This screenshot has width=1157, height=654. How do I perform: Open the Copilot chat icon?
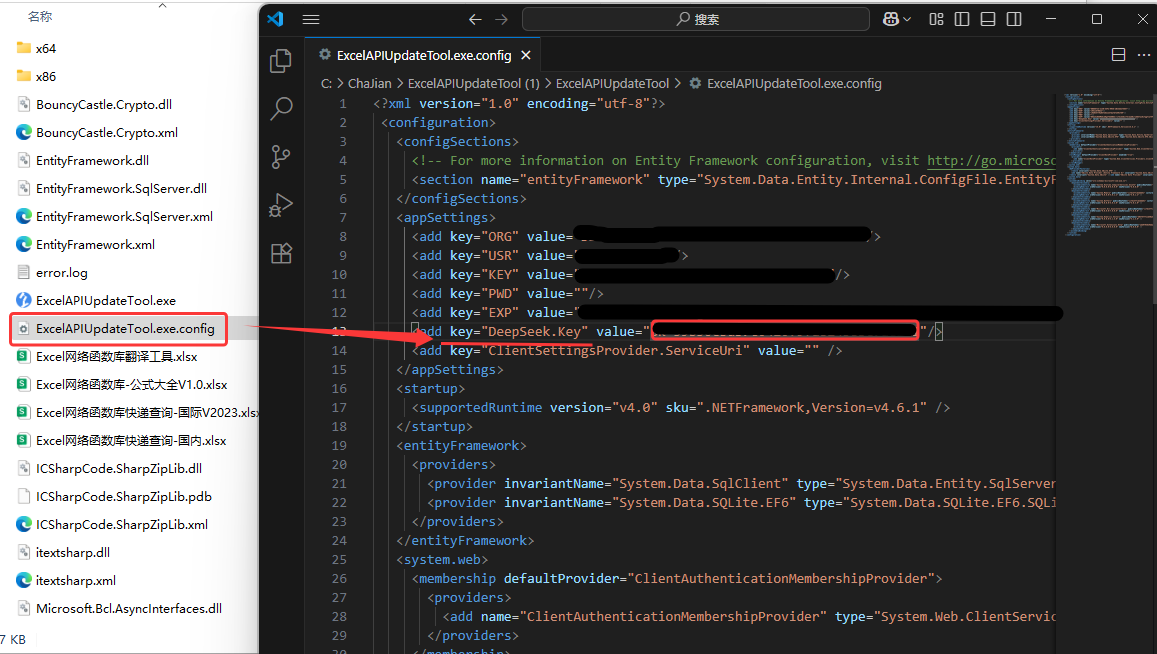click(891, 19)
